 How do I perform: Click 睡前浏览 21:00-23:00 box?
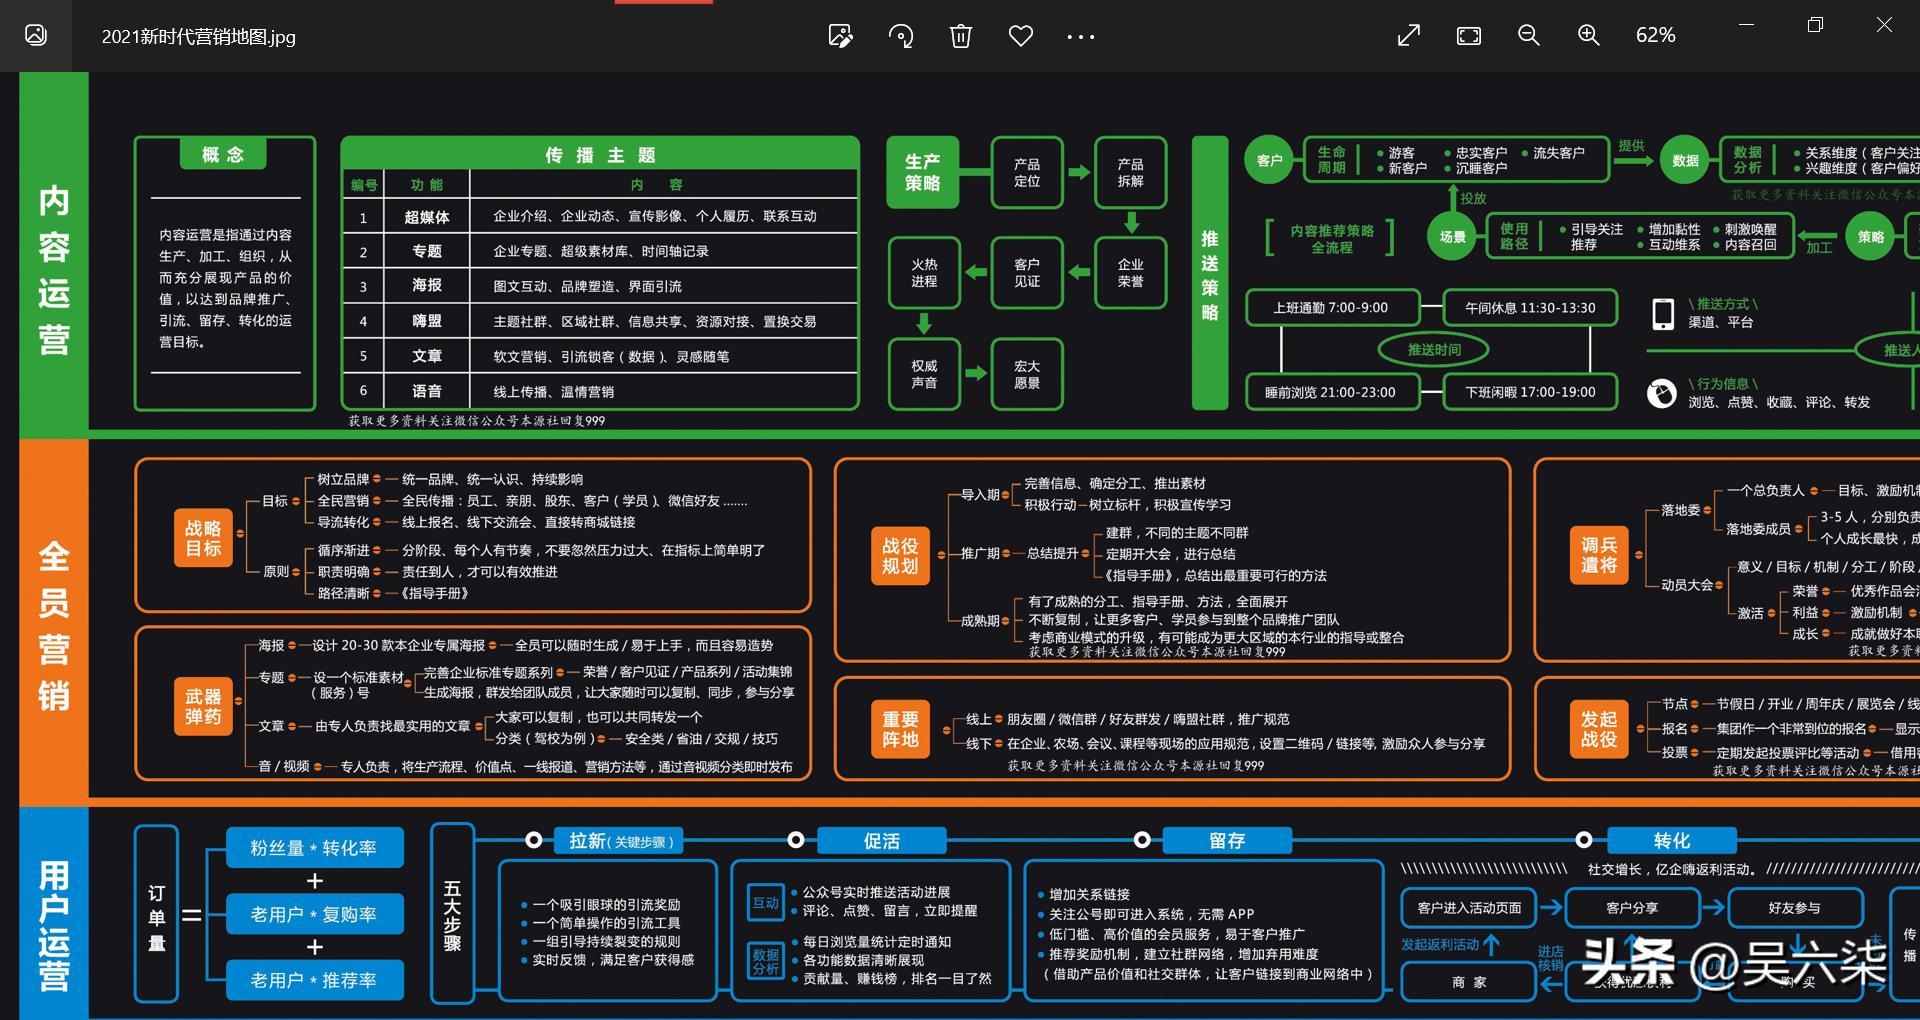click(1331, 392)
